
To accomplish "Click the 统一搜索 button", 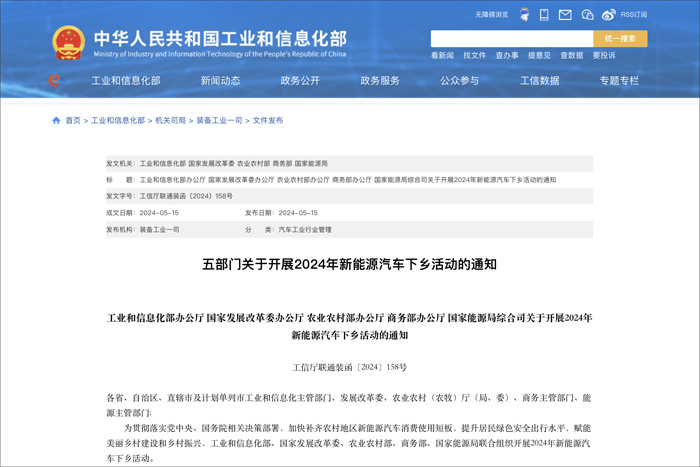I will 620,39.
